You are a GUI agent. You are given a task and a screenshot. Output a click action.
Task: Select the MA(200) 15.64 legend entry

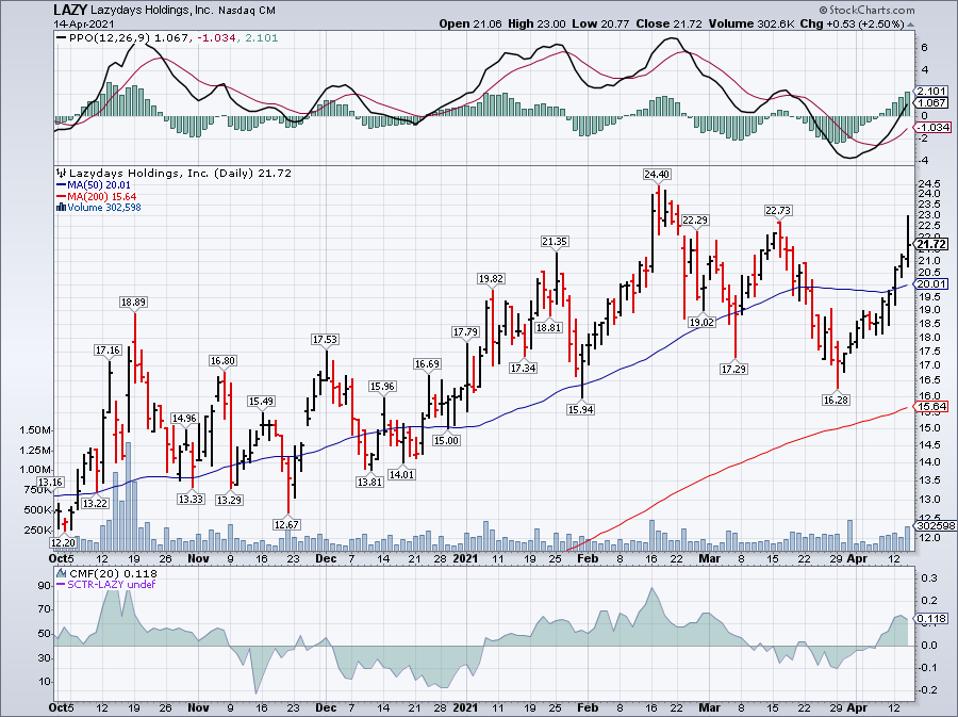point(101,196)
